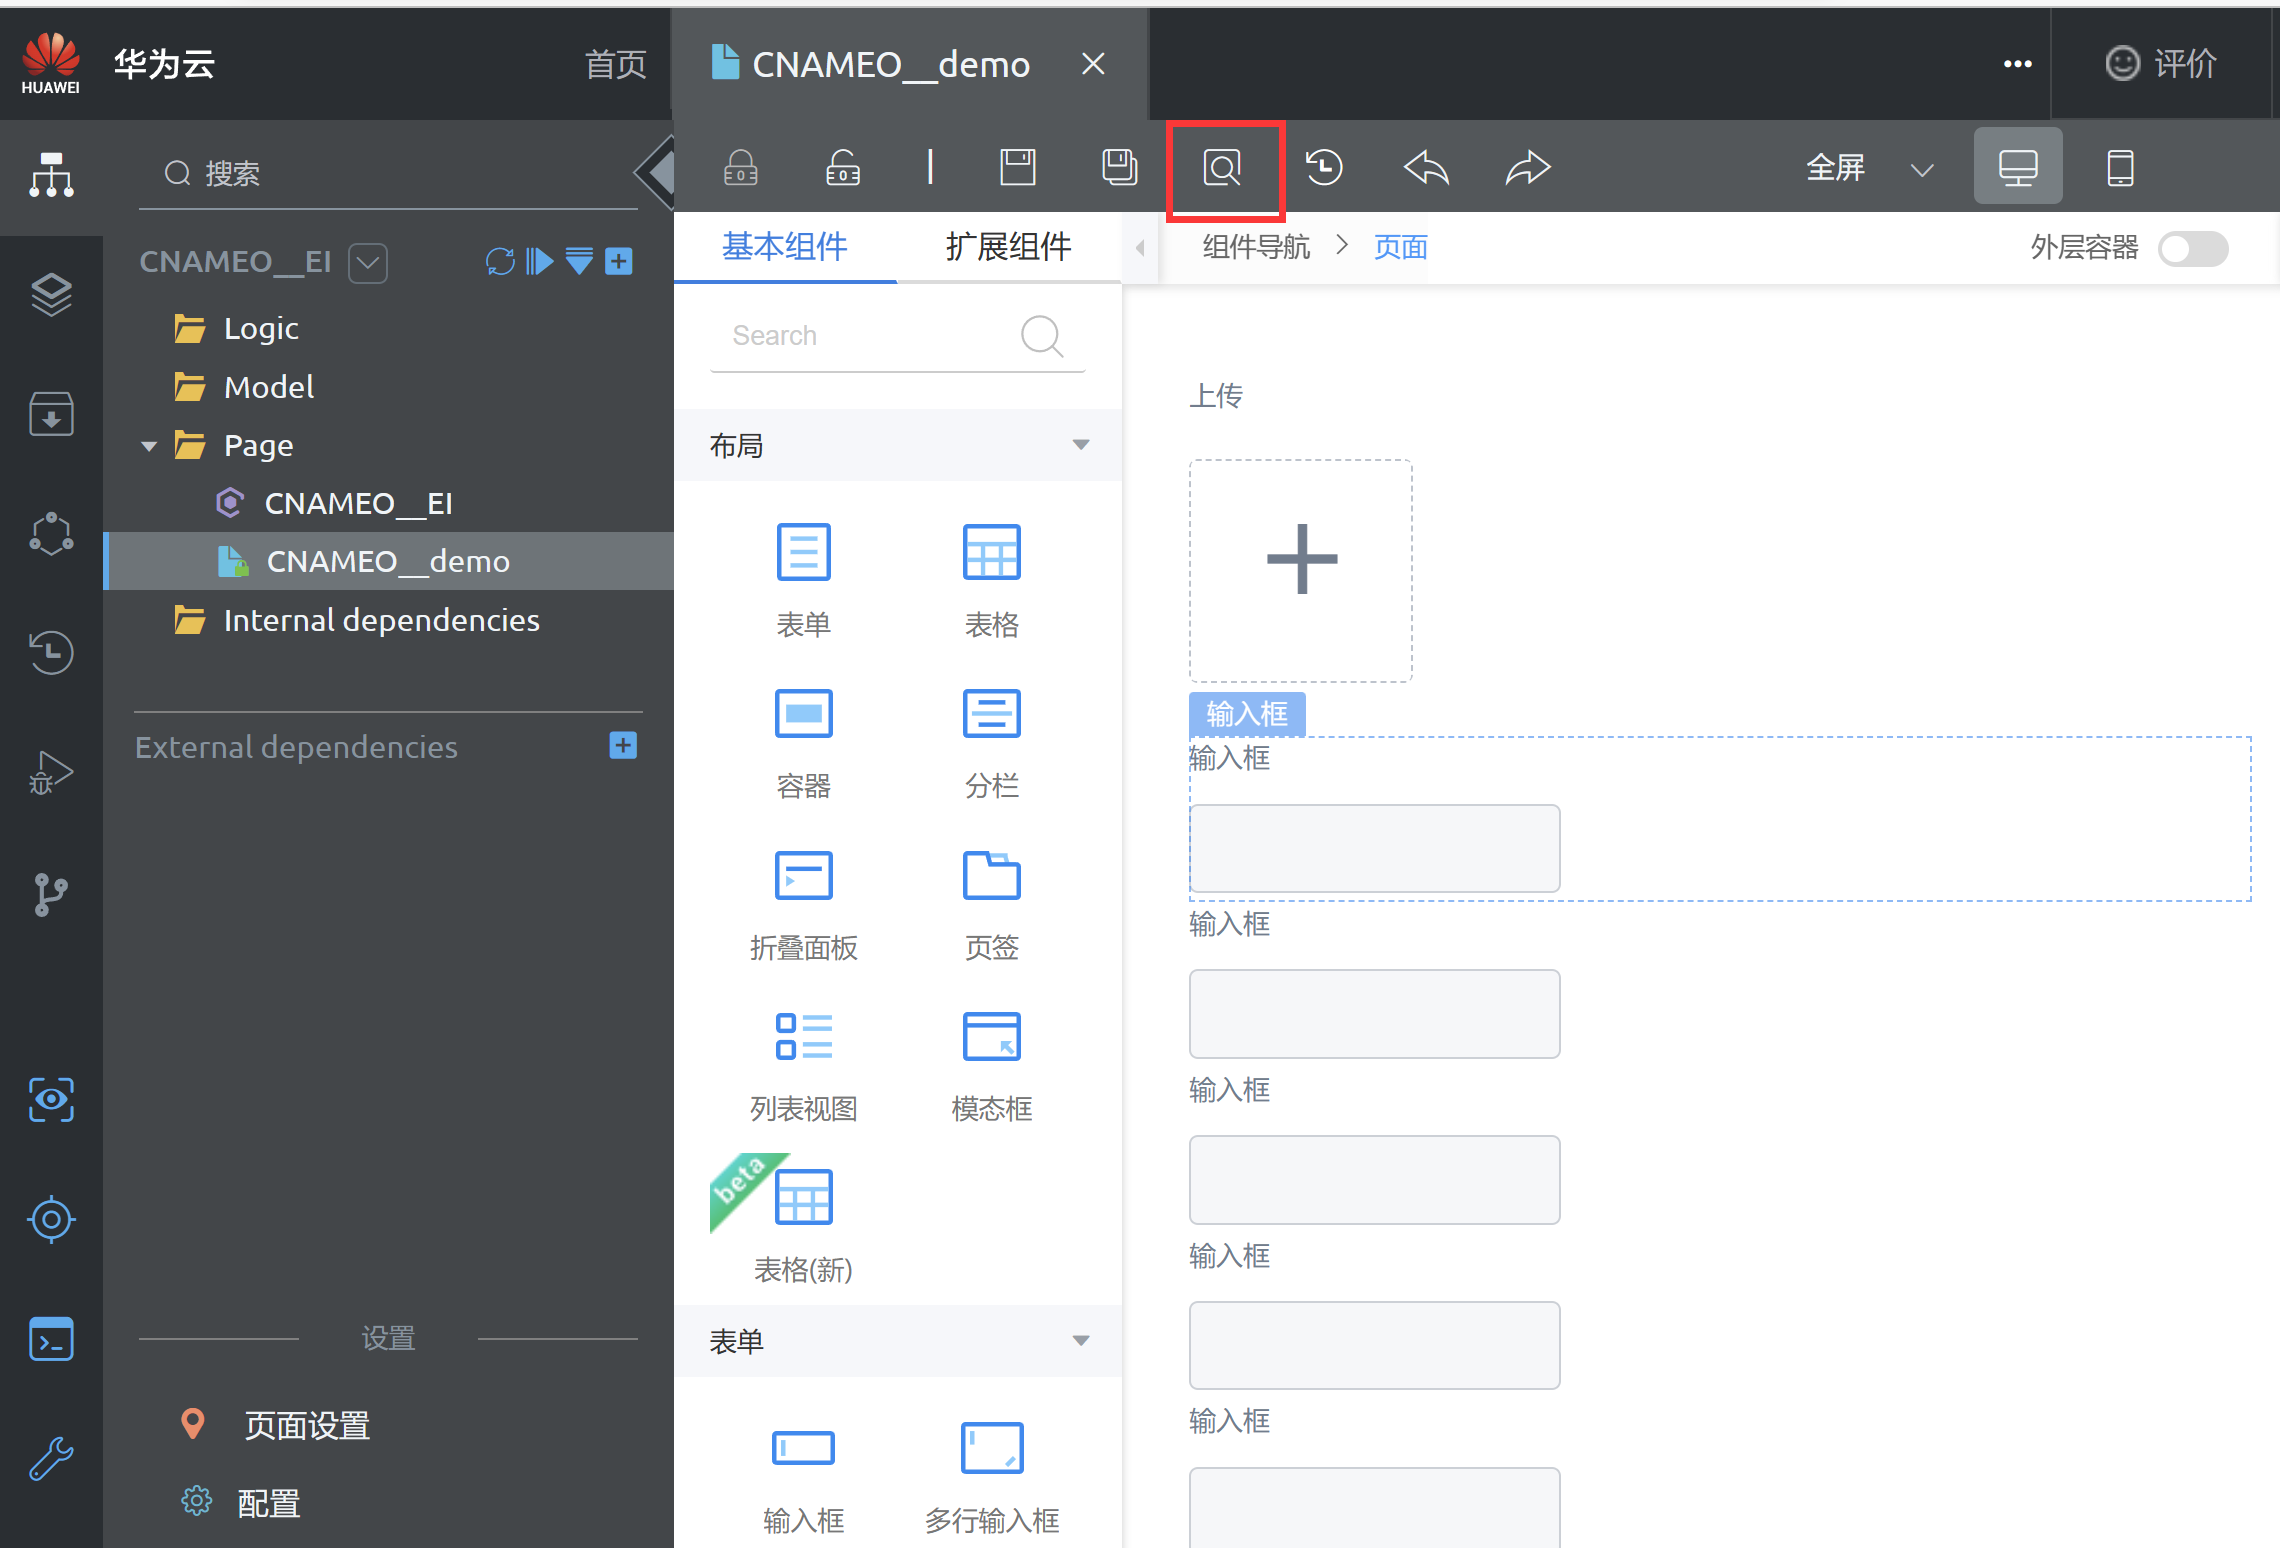The height and width of the screenshot is (1548, 2280).
Task: Click the undo arrow icon
Action: 1426,168
